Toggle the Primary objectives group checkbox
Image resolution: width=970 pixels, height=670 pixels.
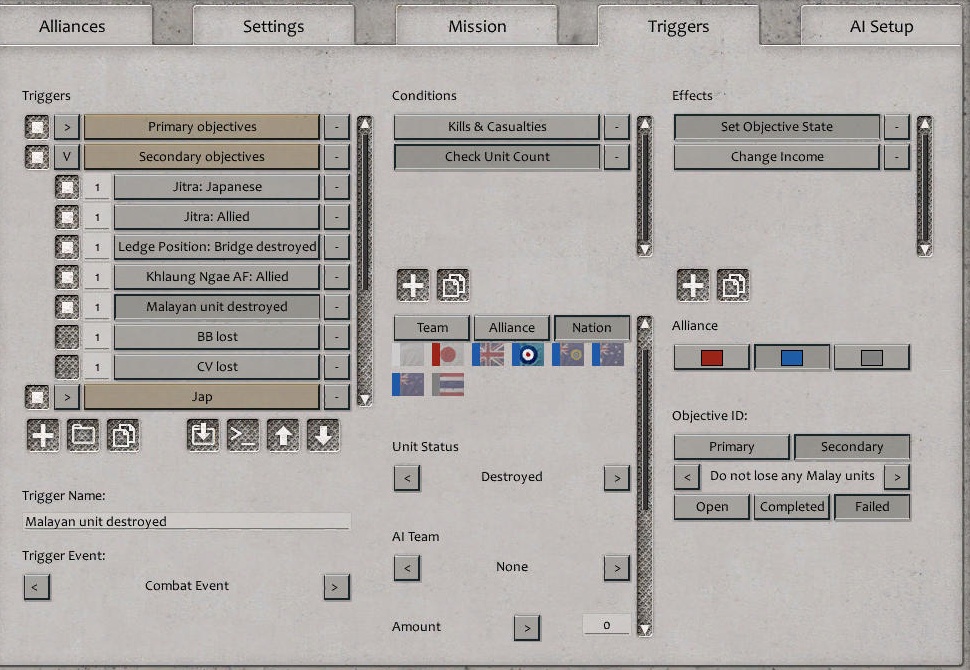click(37, 127)
